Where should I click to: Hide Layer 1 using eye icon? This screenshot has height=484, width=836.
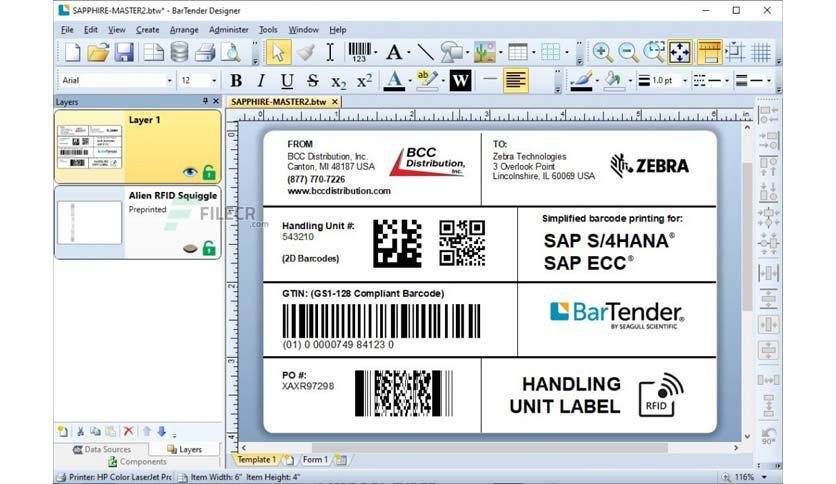tap(190, 172)
